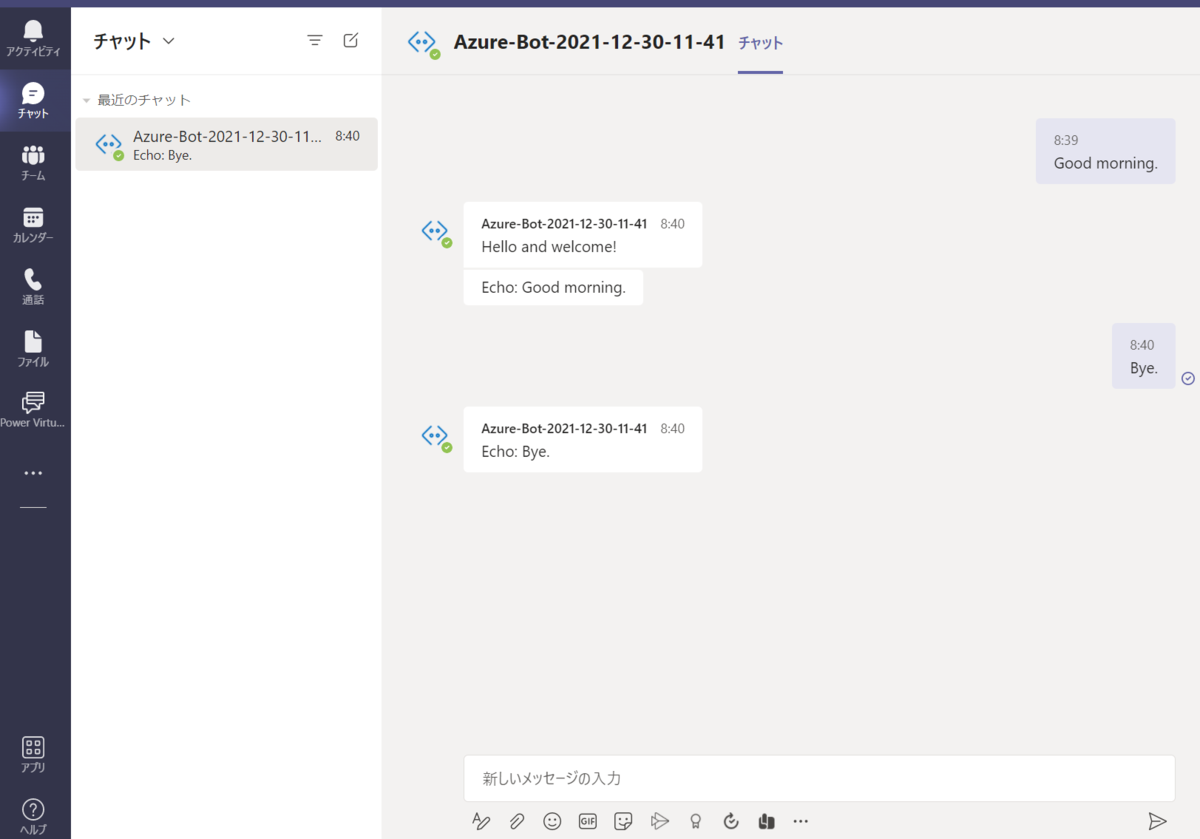Open the Praise badge icon
Viewport: 1200px width, 839px height.
click(695, 821)
